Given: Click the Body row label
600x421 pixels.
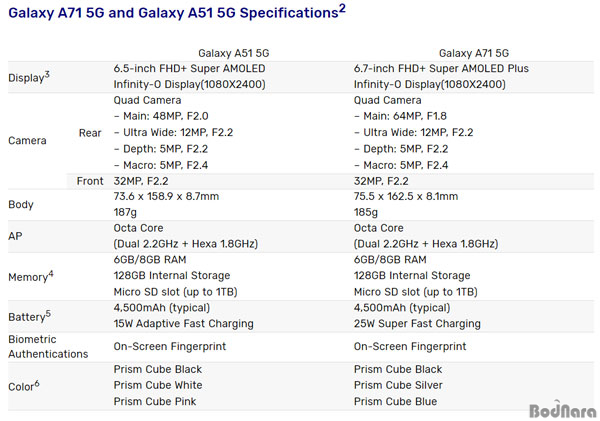Looking at the screenshot, I should pos(21,204).
